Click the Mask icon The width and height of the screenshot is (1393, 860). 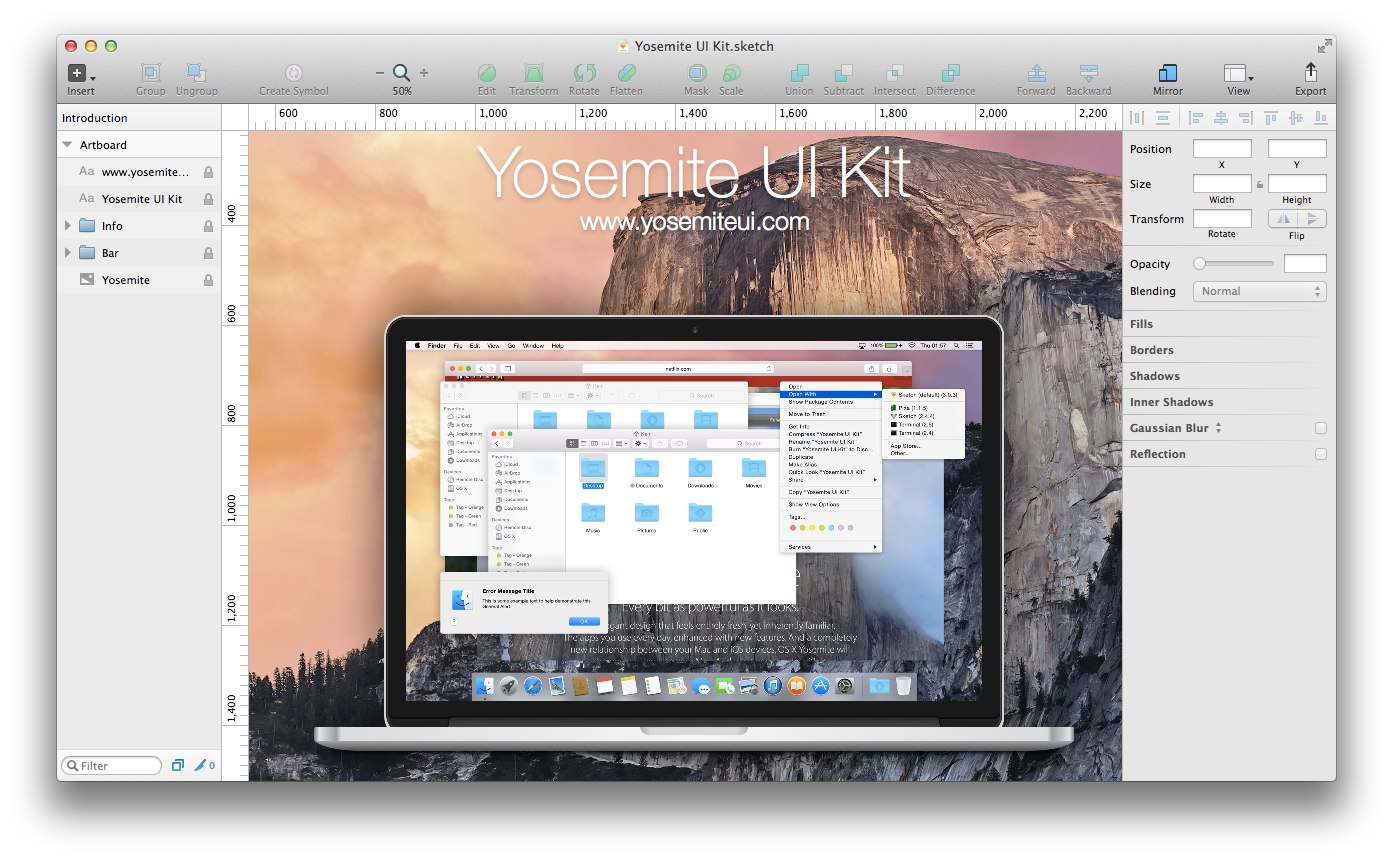click(697, 73)
